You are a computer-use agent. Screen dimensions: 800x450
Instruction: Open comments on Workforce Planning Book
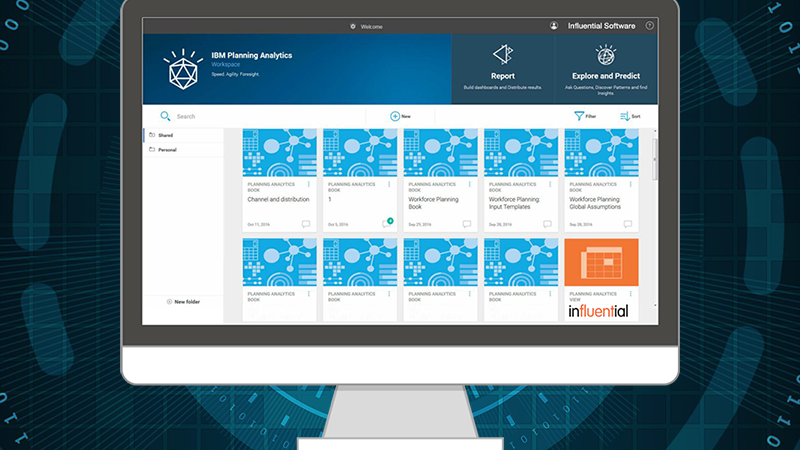click(467, 224)
